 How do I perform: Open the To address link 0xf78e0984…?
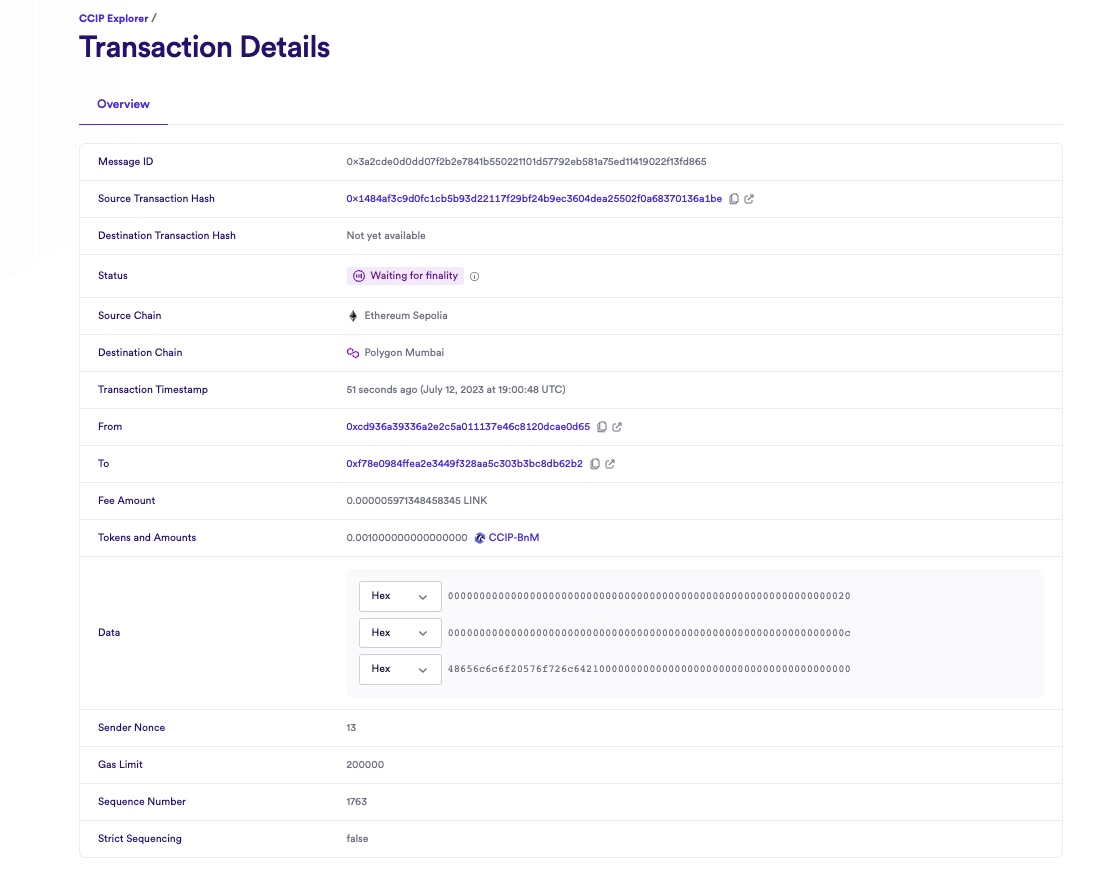click(464, 464)
